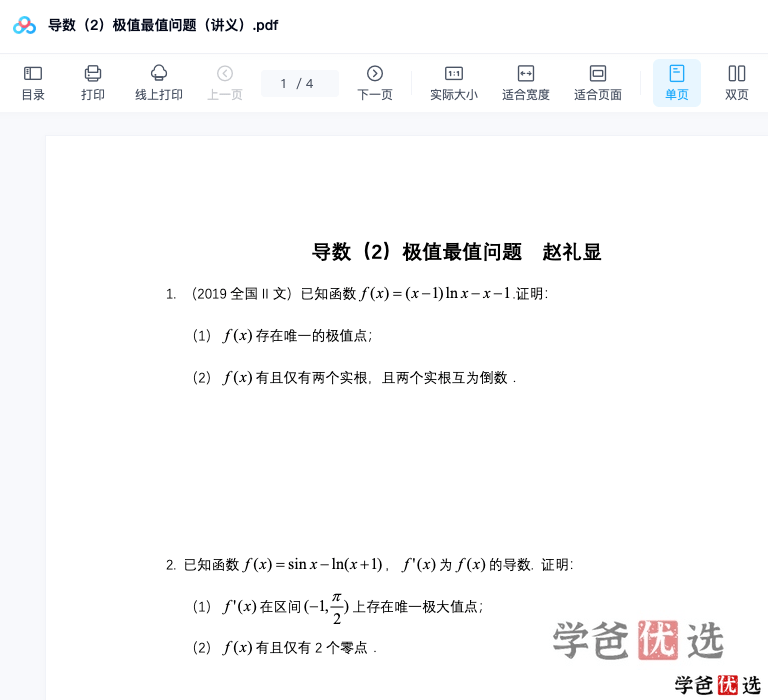Click the line 上存在唯一极大值点
The height and width of the screenshot is (700, 768).
coord(337,607)
